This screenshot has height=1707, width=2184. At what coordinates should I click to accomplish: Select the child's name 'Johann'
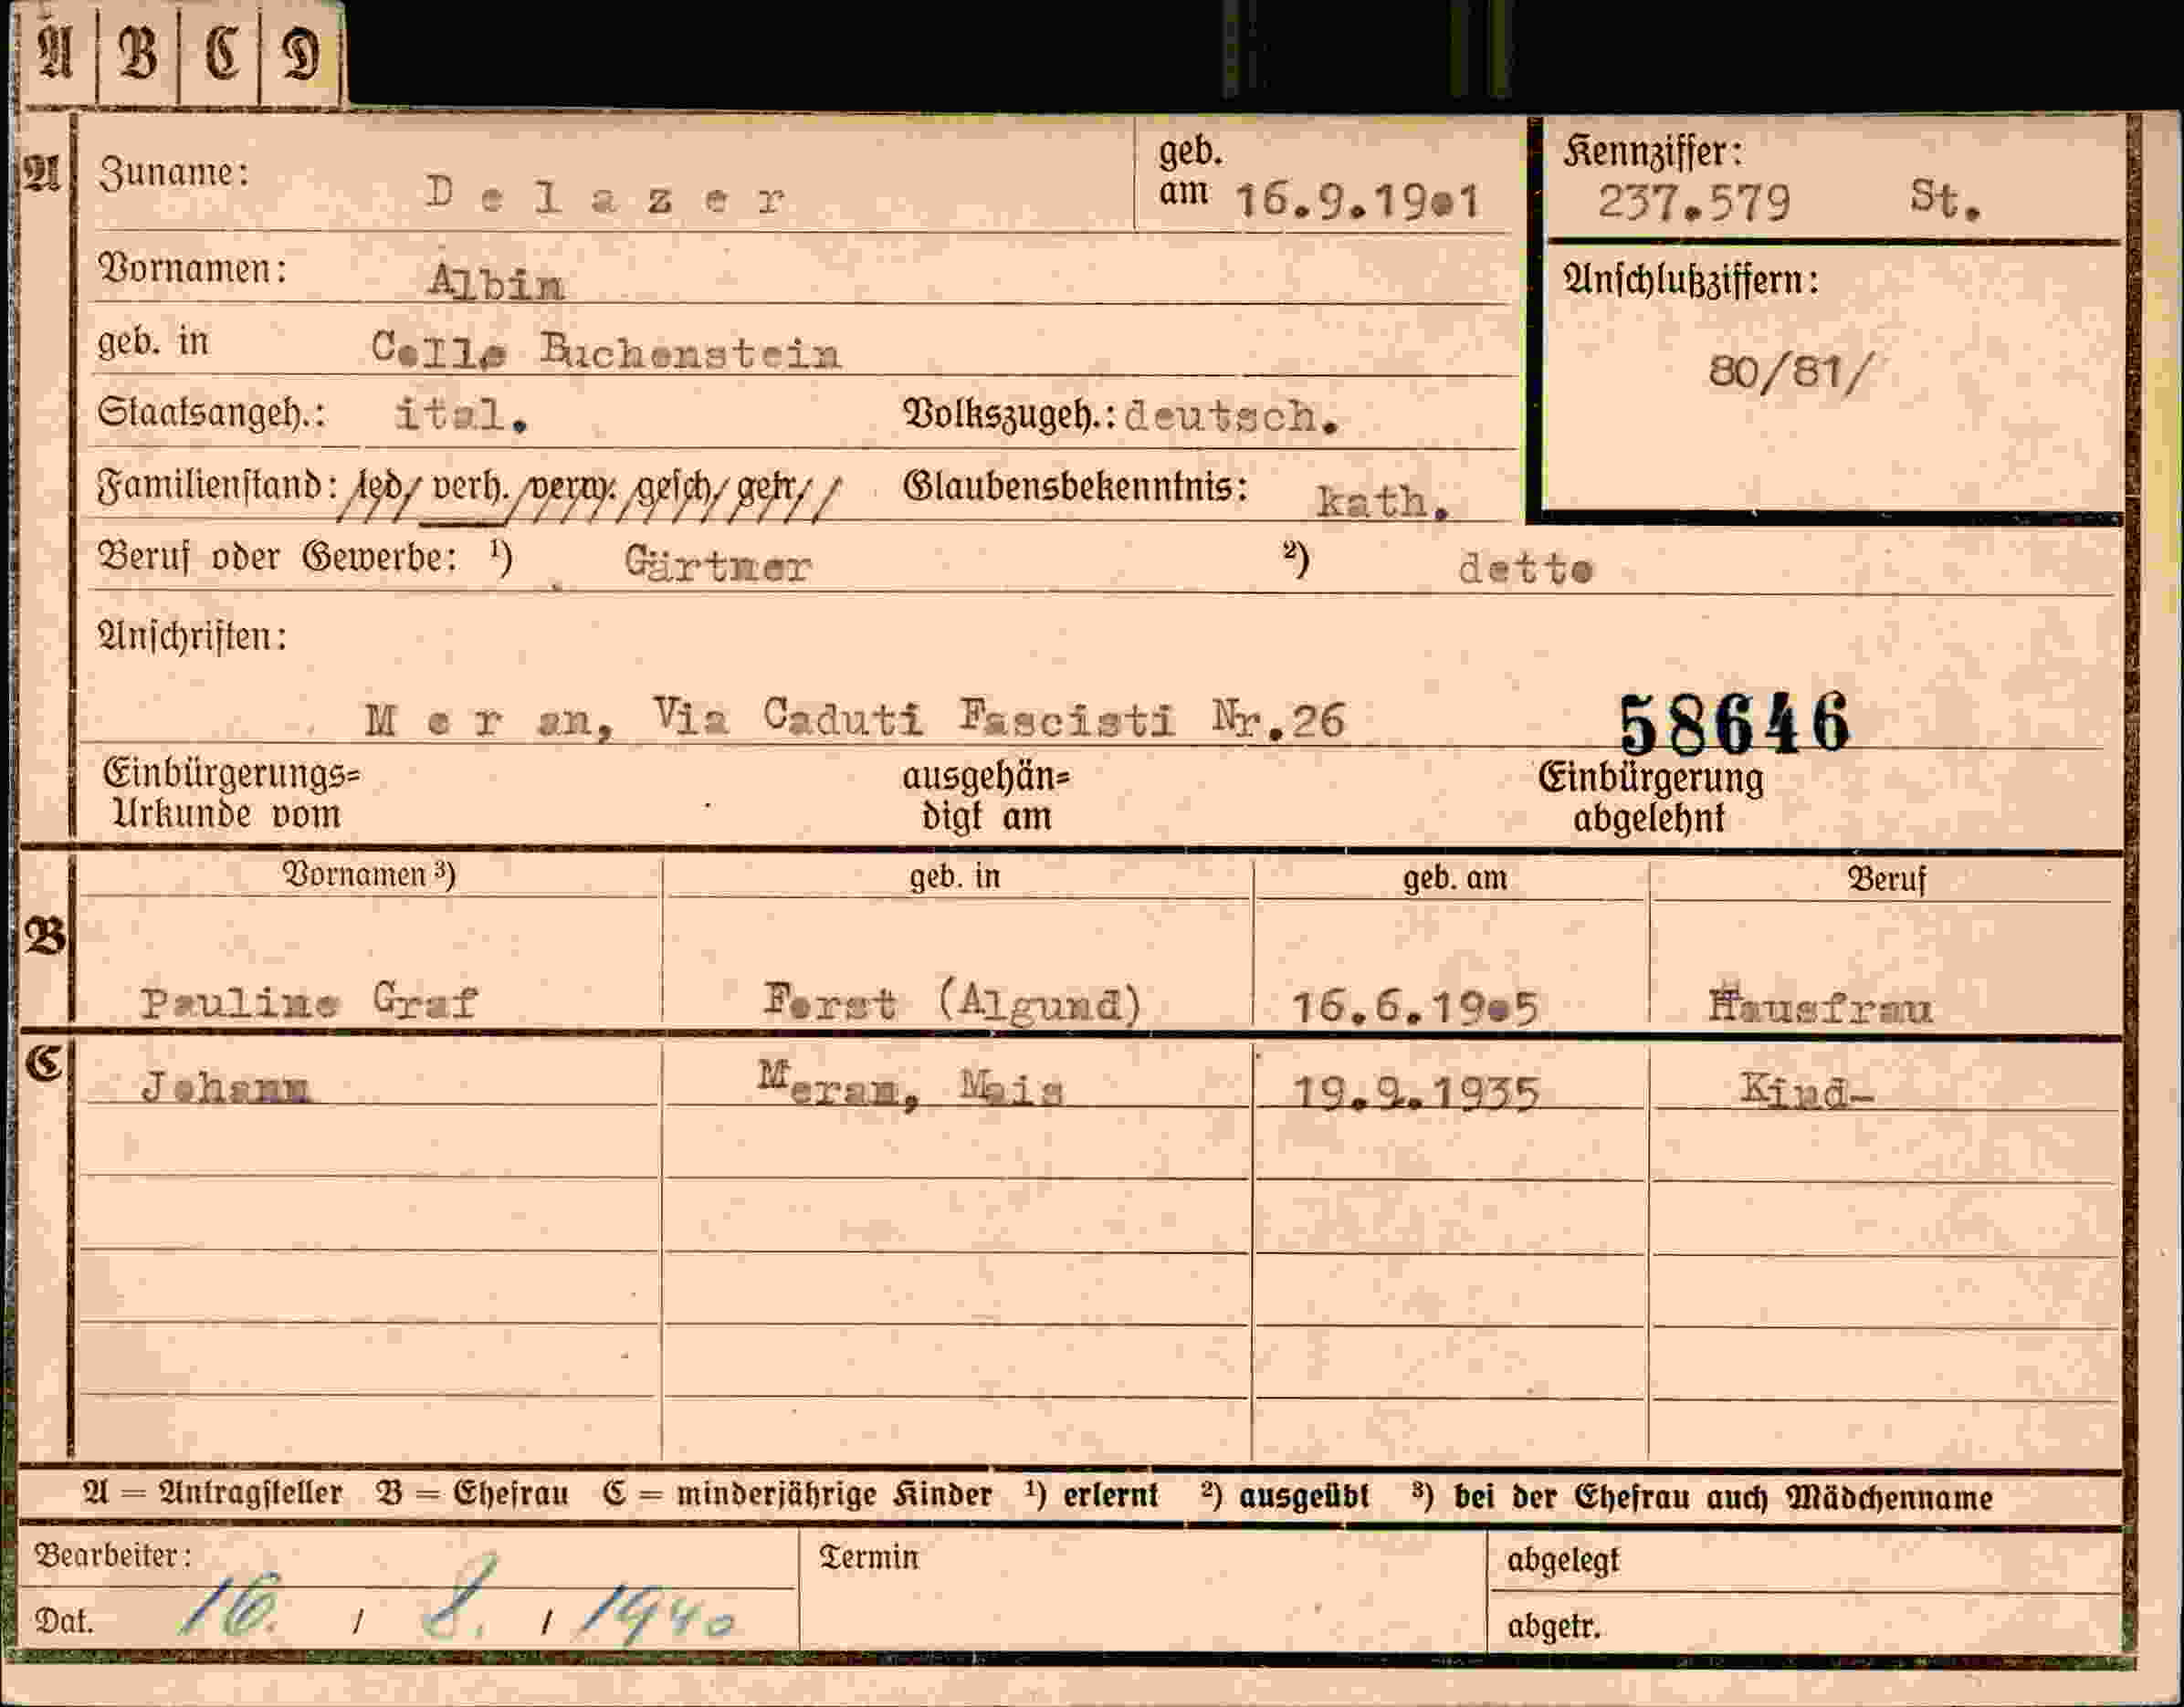(227, 1086)
